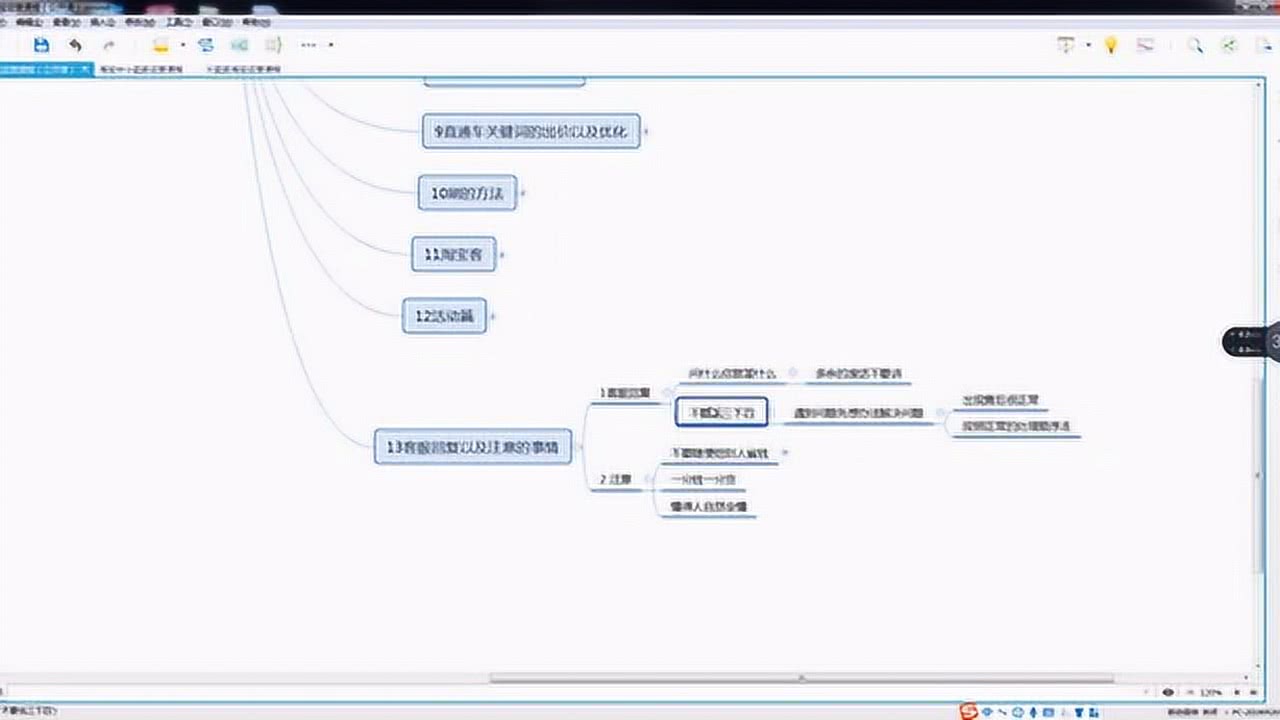The image size is (1280, 720).
Task: Click the redo arrow icon
Action: click(x=109, y=45)
